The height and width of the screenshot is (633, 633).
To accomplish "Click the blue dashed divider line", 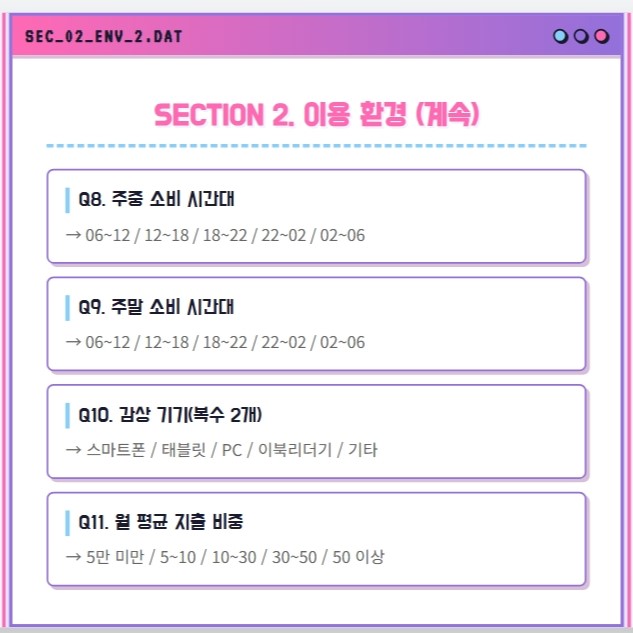I will click(316, 146).
